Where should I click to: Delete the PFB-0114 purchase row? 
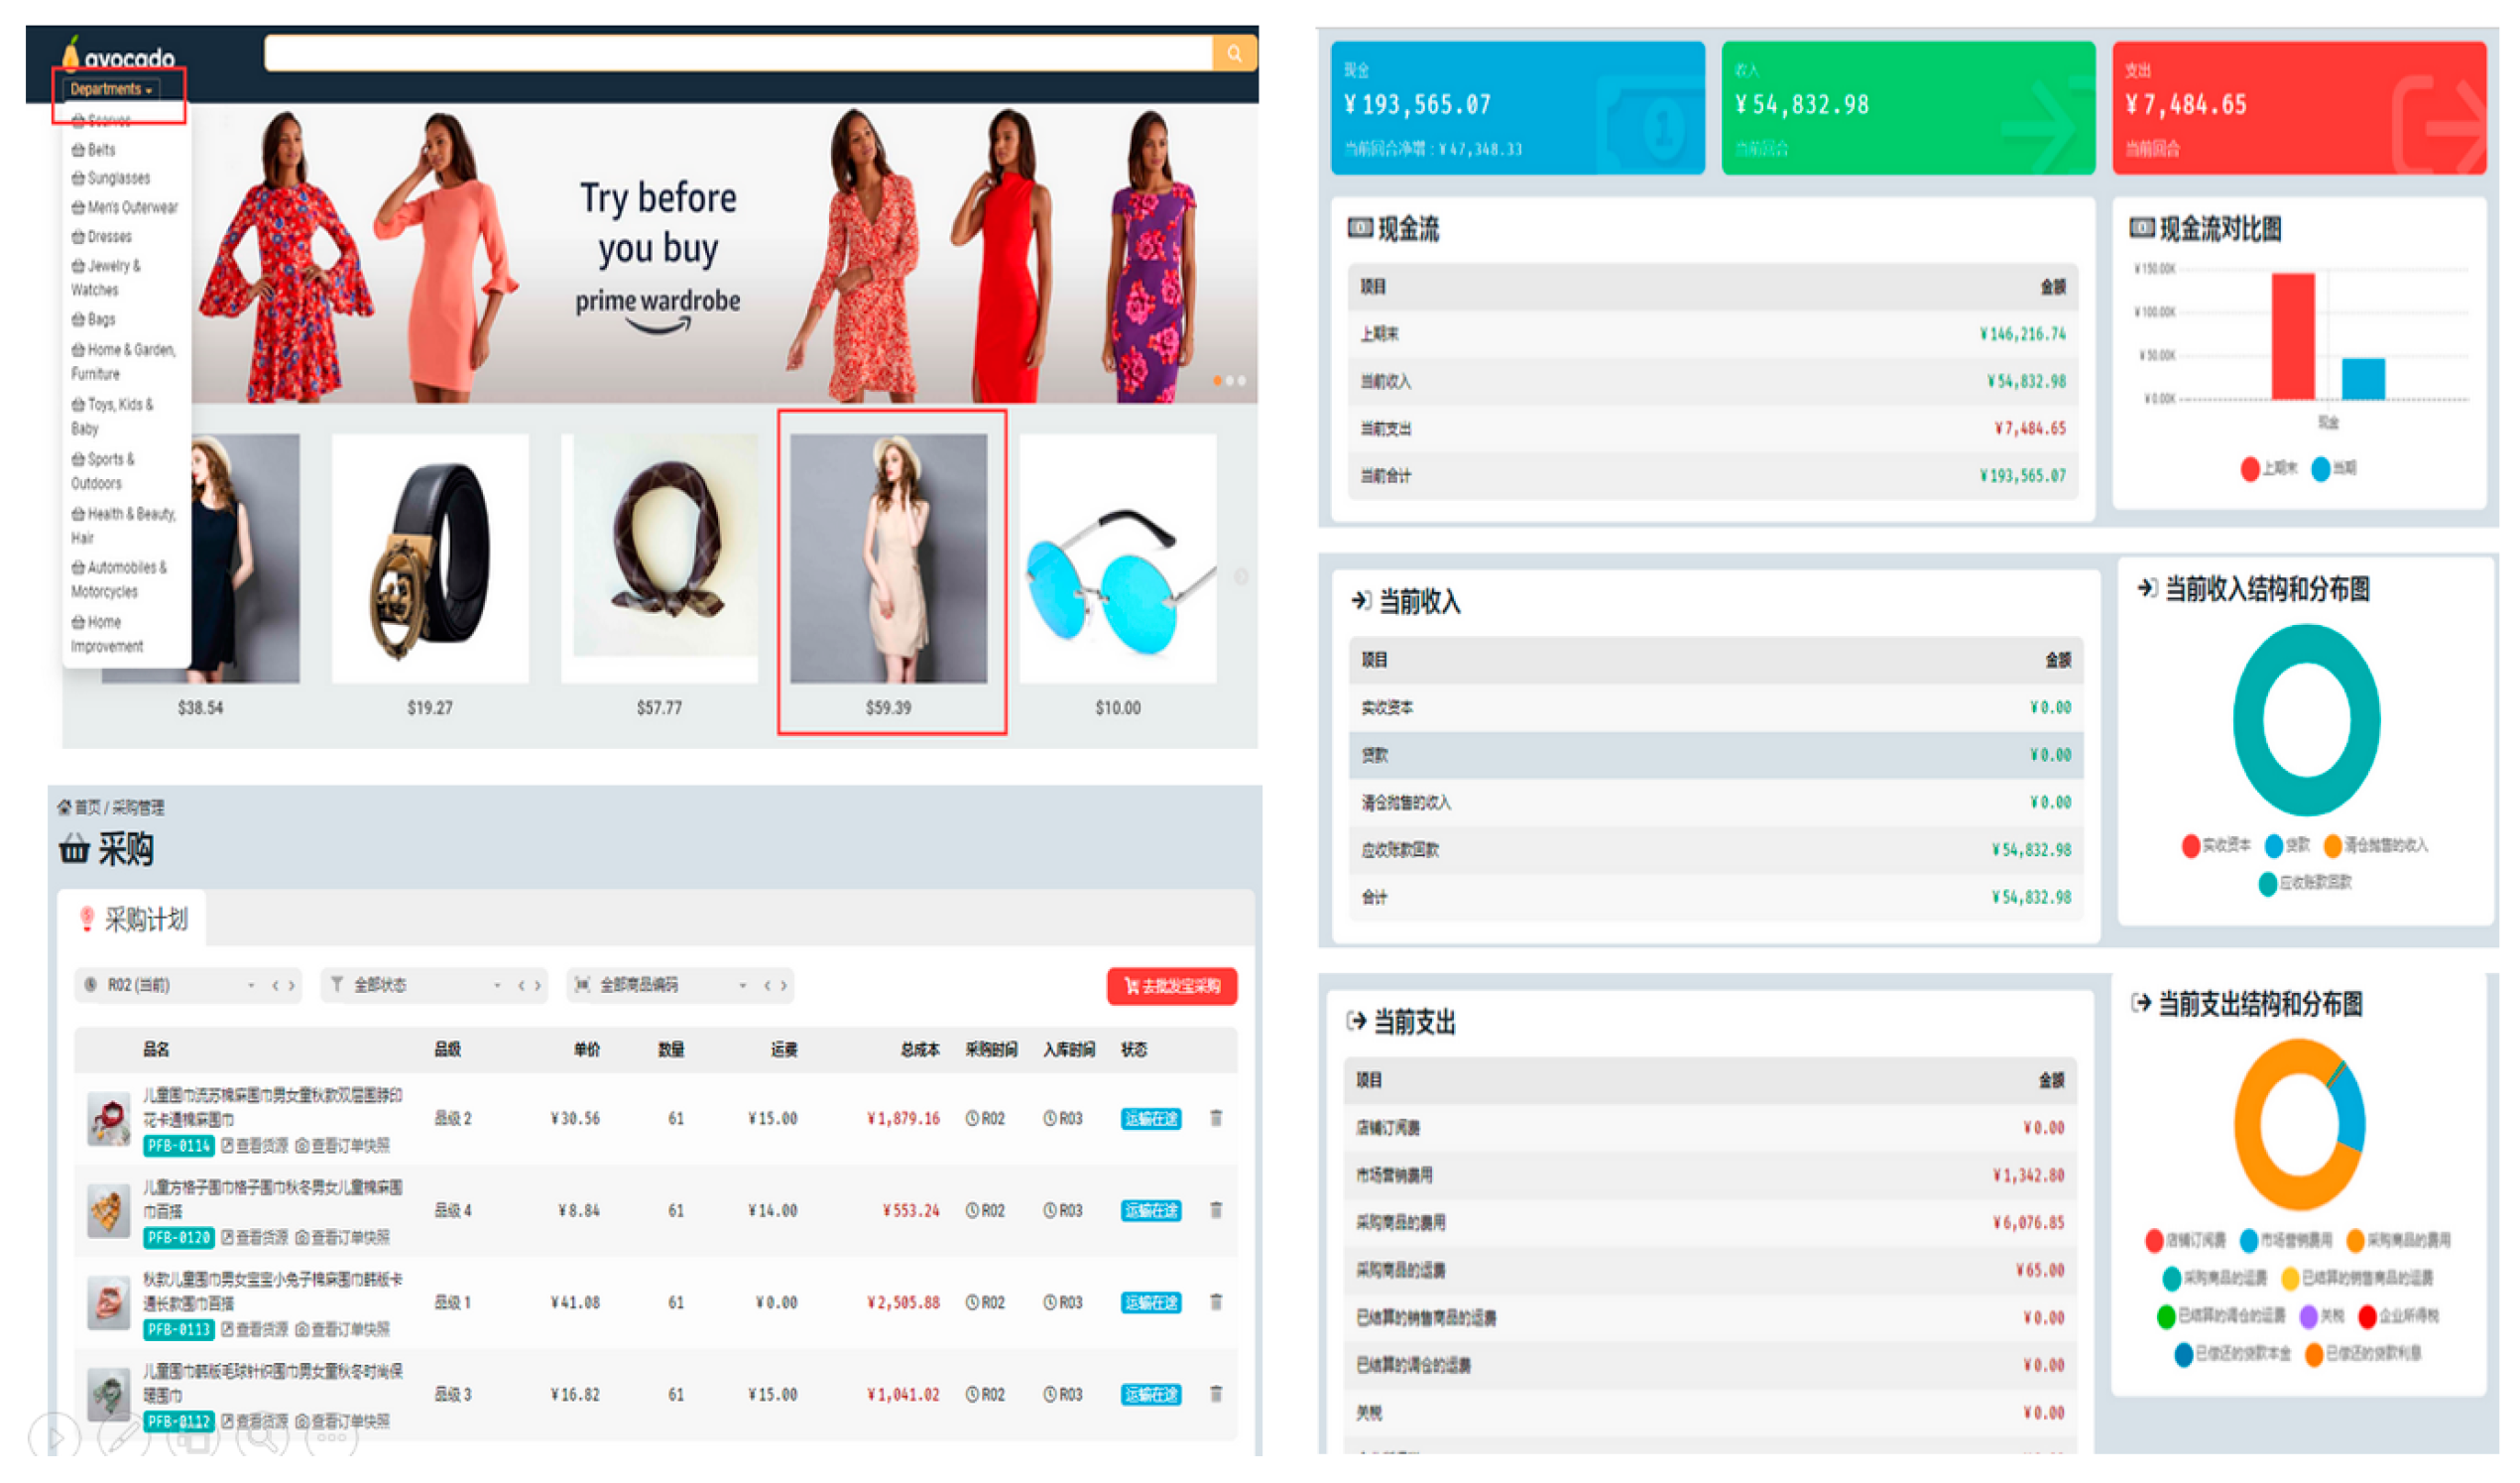tap(1216, 1118)
